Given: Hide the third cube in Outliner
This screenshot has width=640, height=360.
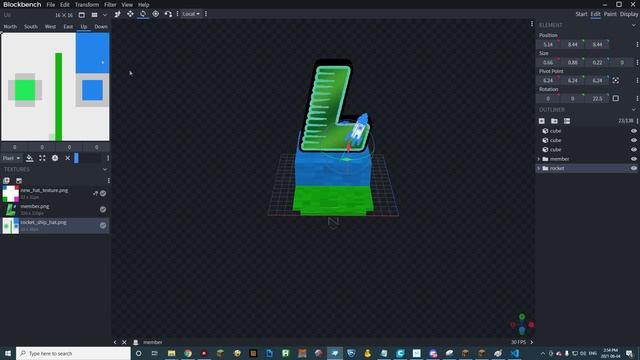Looking at the screenshot, I should click(x=633, y=150).
